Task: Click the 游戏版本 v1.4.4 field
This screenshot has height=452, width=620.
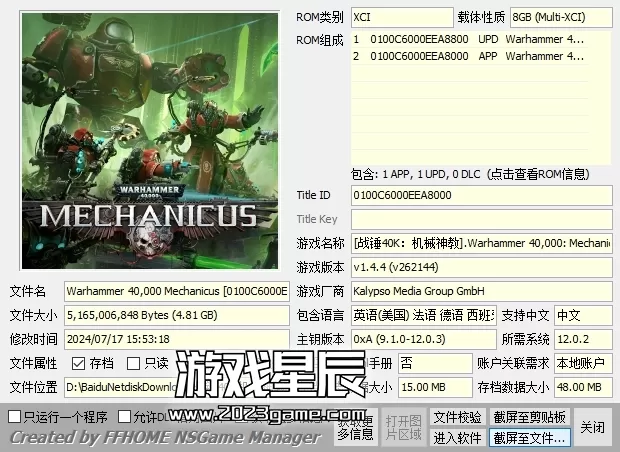Action: click(x=481, y=267)
